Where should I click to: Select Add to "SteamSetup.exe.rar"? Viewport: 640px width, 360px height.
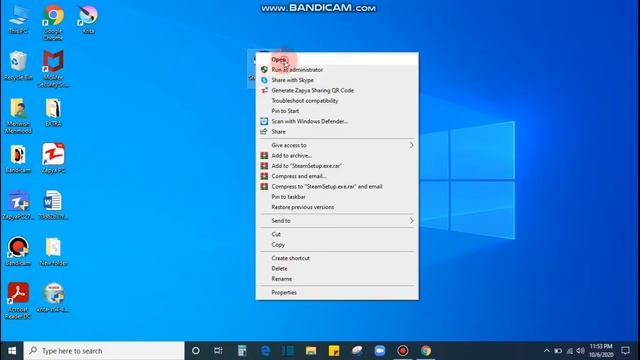(x=337, y=166)
